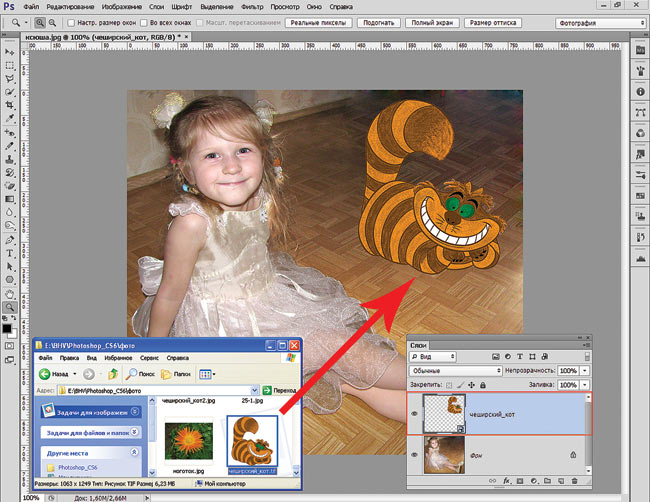Select the Path Selection tool
Screen dimensions: 650x502
[10, 267]
